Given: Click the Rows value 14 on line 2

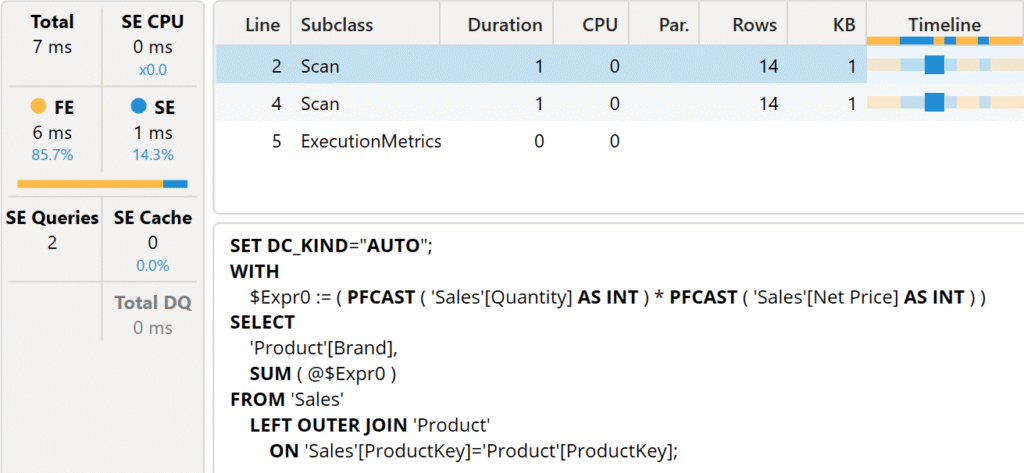Looking at the screenshot, I should [767, 65].
